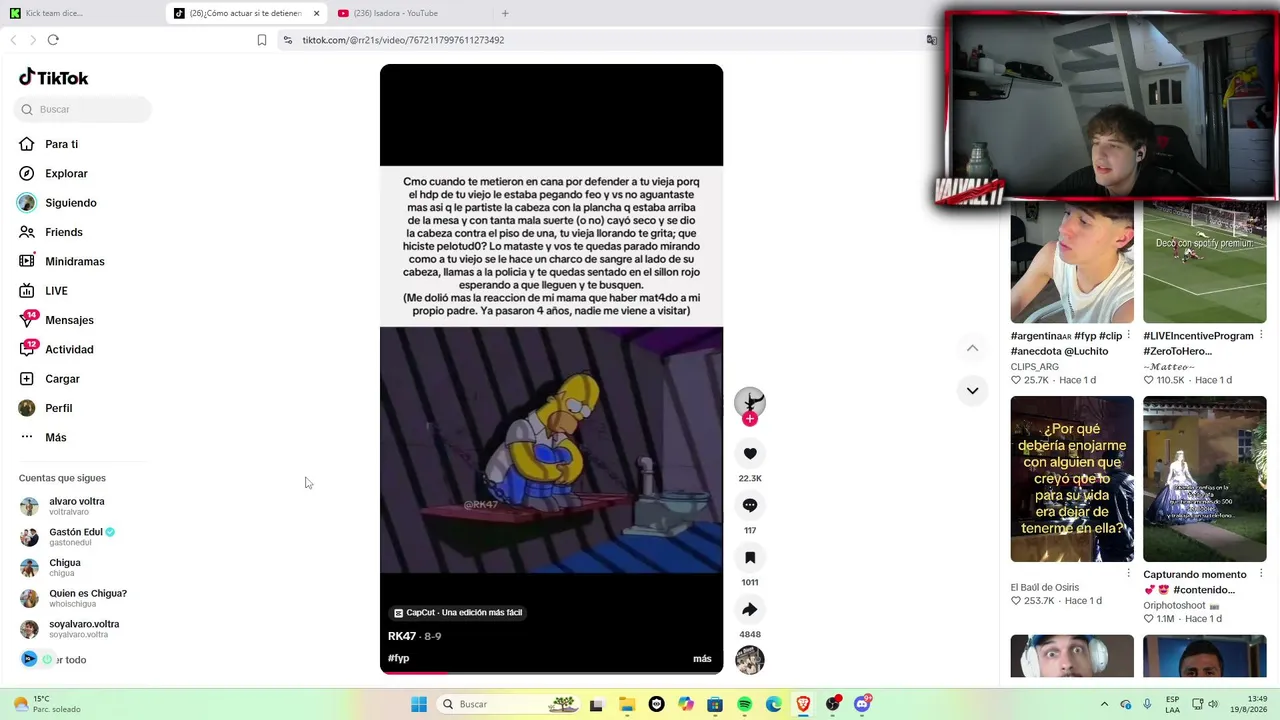Open the #LIVEIncentiveProgram video thumbnail
The height and width of the screenshot is (720, 1280).
pos(1205,262)
